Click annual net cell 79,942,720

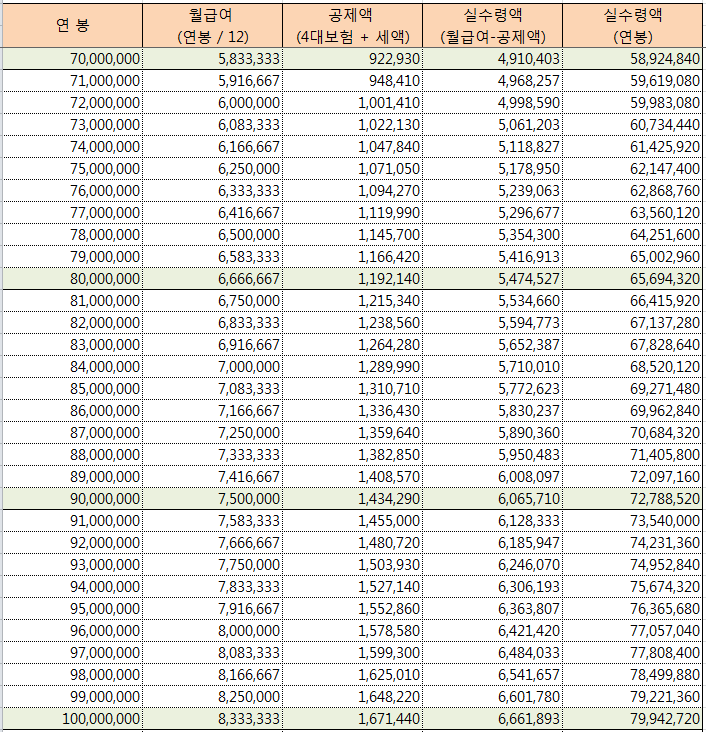click(633, 718)
